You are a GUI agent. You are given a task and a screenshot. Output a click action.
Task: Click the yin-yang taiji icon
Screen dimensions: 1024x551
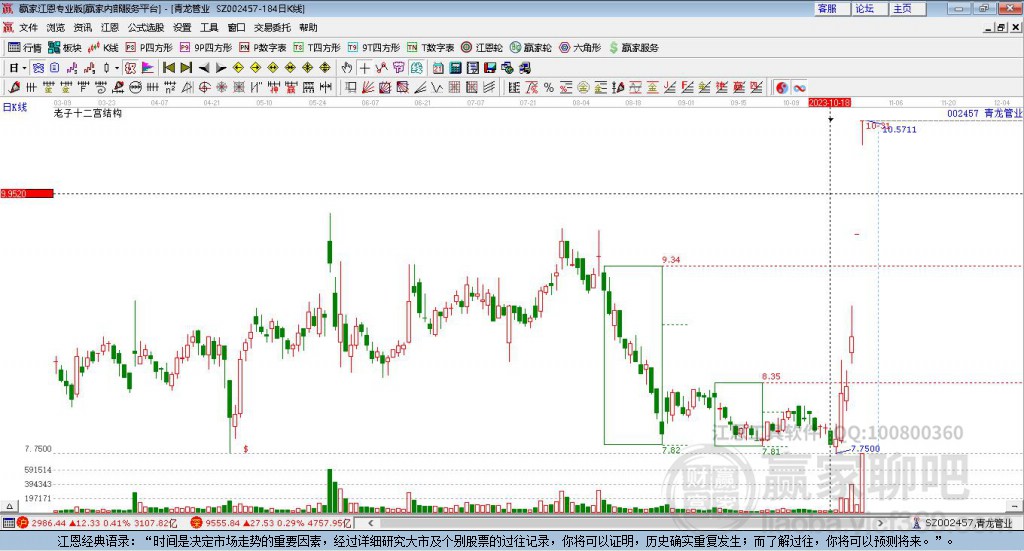[782, 87]
